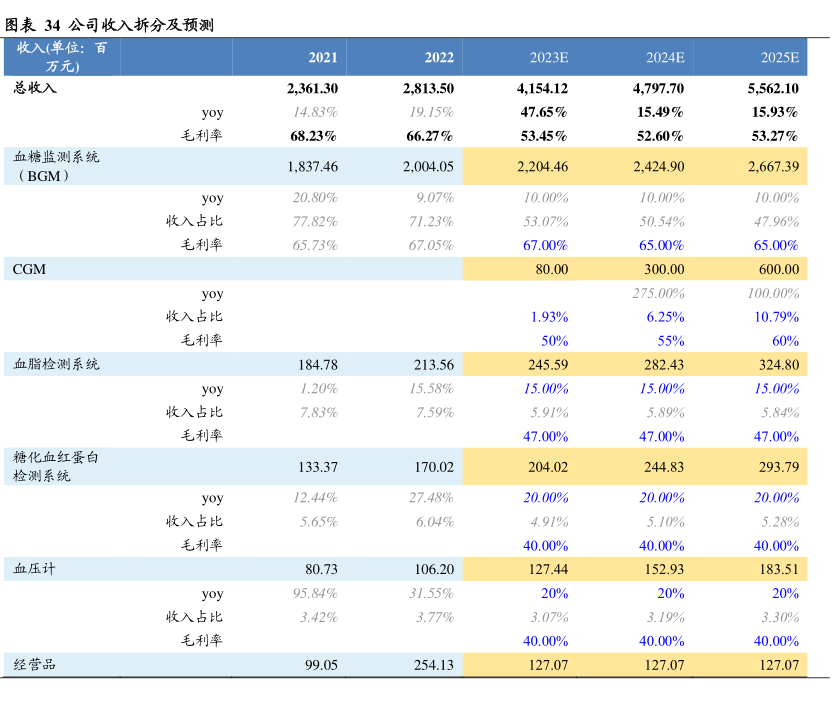
Task: Select the 糖化血红蛋白检测系统 row label
Action: click(56, 466)
